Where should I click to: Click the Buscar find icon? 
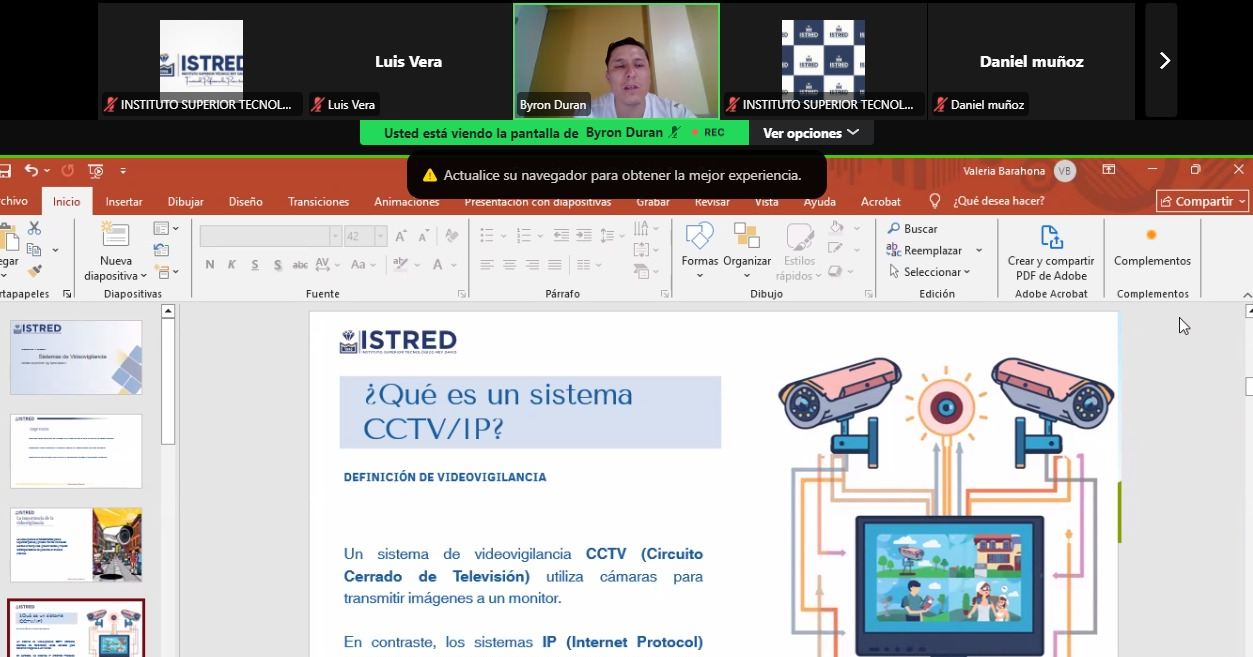[894, 229]
